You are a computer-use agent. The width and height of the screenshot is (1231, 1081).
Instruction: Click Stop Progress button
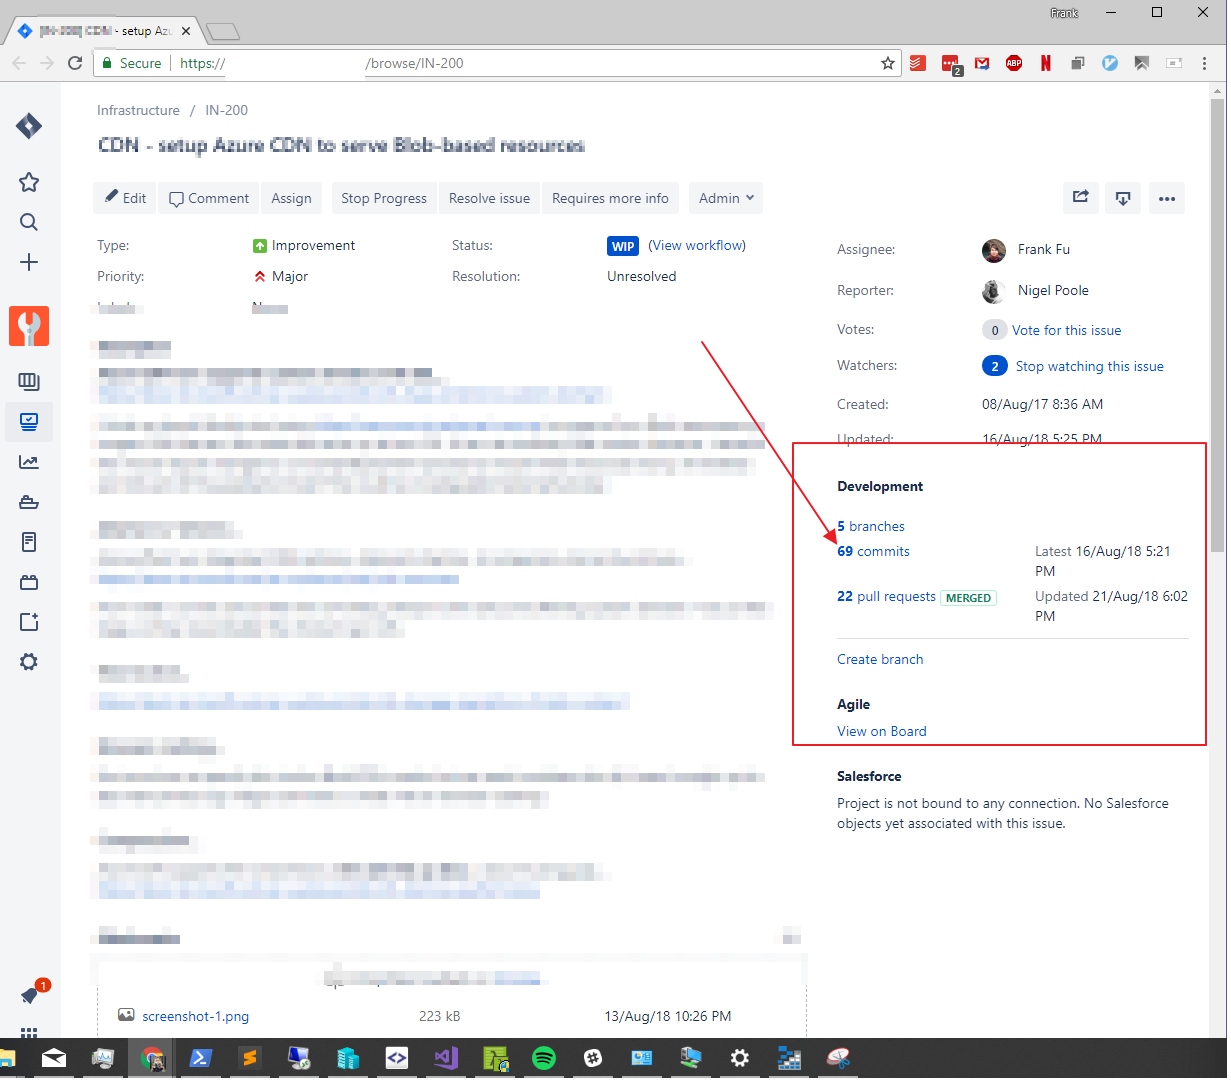click(x=384, y=198)
